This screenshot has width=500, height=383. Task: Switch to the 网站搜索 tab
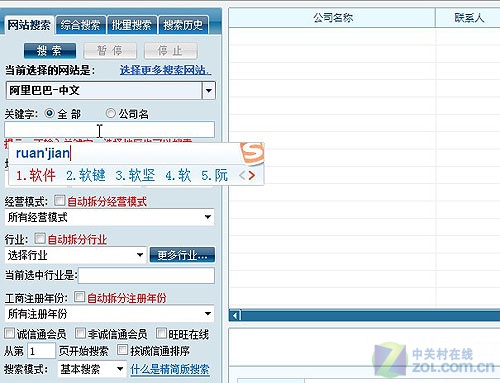coord(29,25)
